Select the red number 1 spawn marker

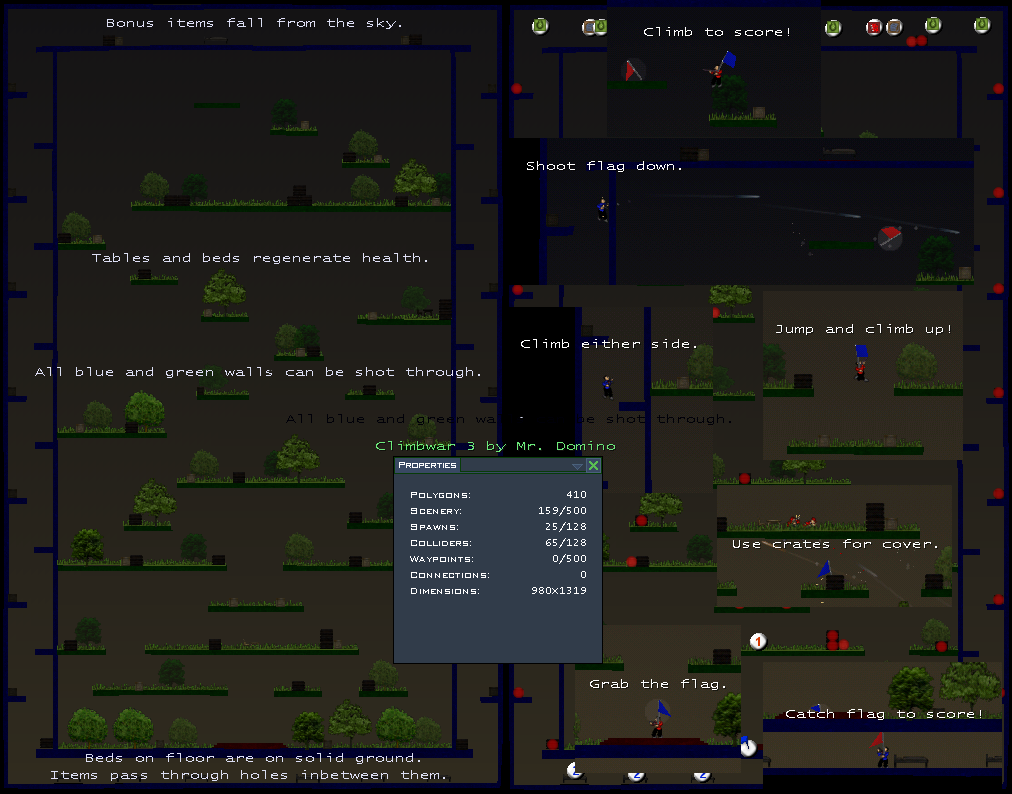click(x=758, y=640)
